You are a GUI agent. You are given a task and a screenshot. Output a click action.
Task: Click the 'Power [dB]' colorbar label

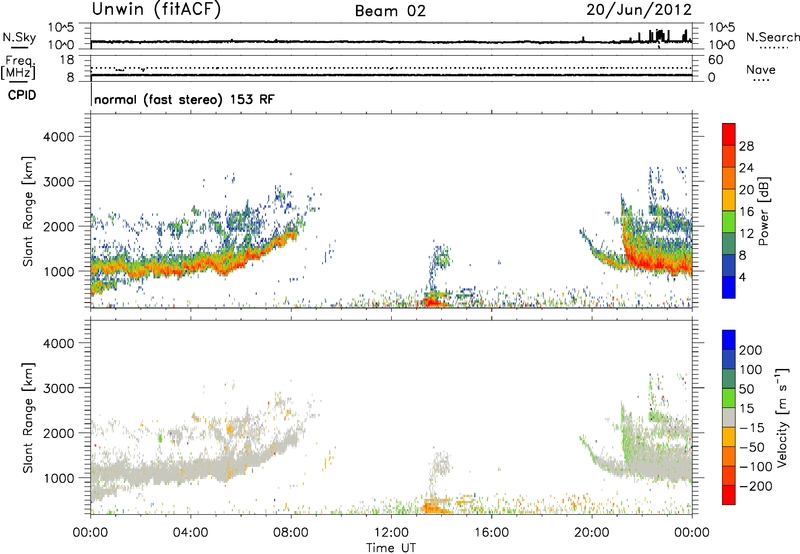763,211
